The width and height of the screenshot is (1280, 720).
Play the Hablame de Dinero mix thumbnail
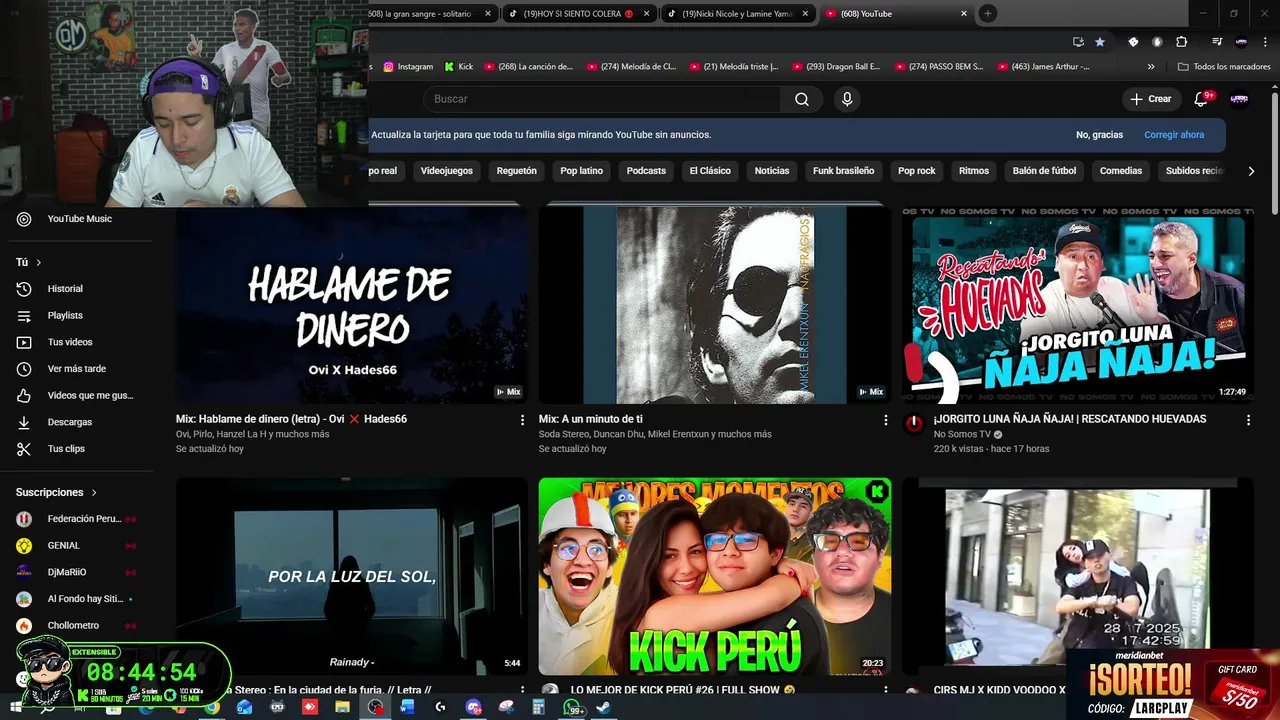pyautogui.click(x=352, y=305)
